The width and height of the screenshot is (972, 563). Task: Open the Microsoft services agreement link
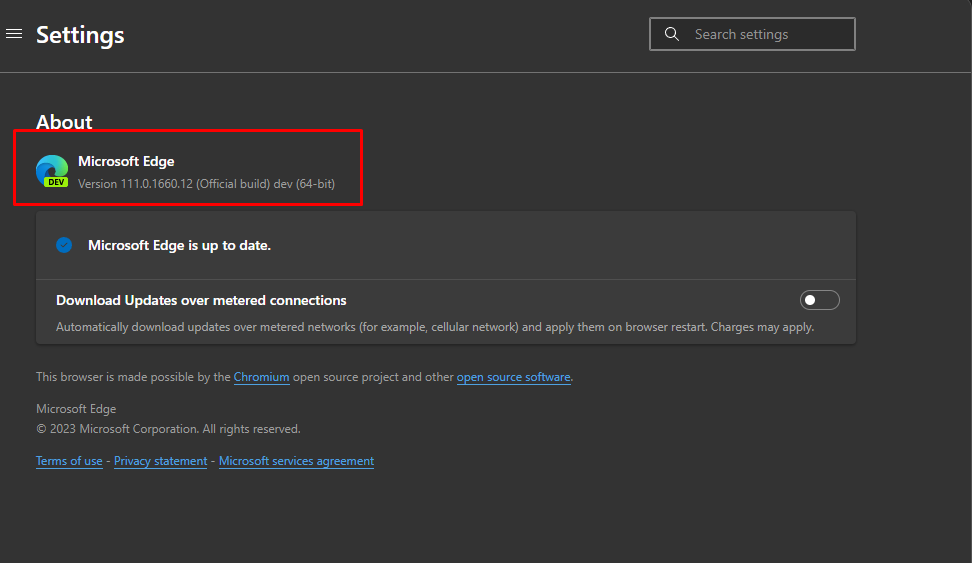[x=296, y=461]
